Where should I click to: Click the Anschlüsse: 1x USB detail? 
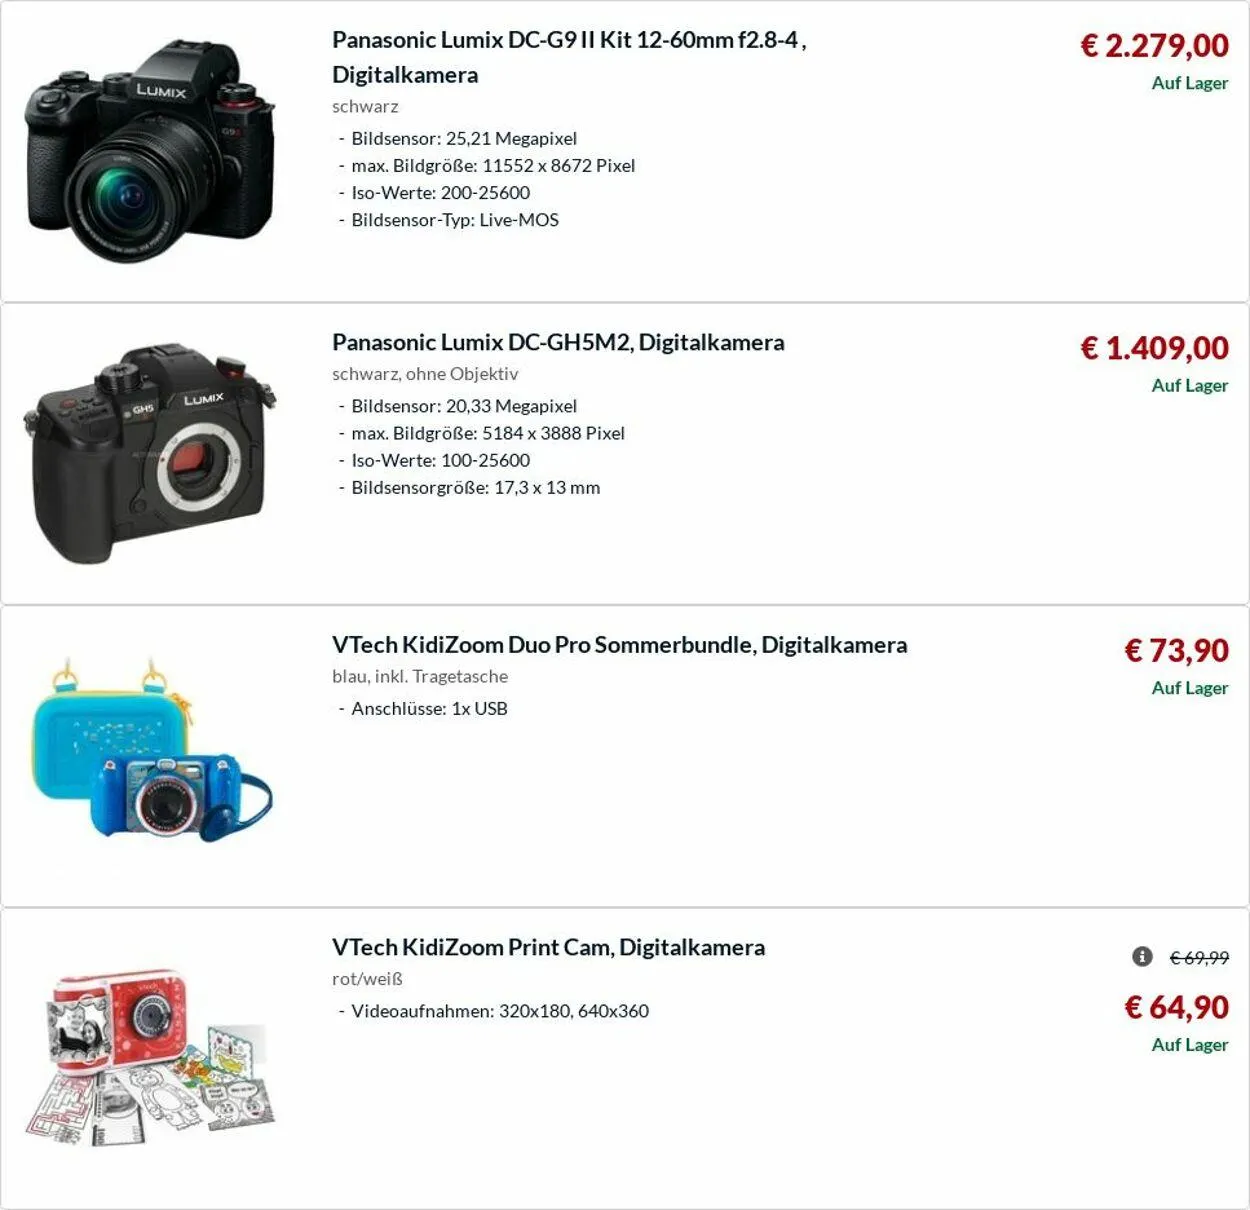pyautogui.click(x=423, y=708)
